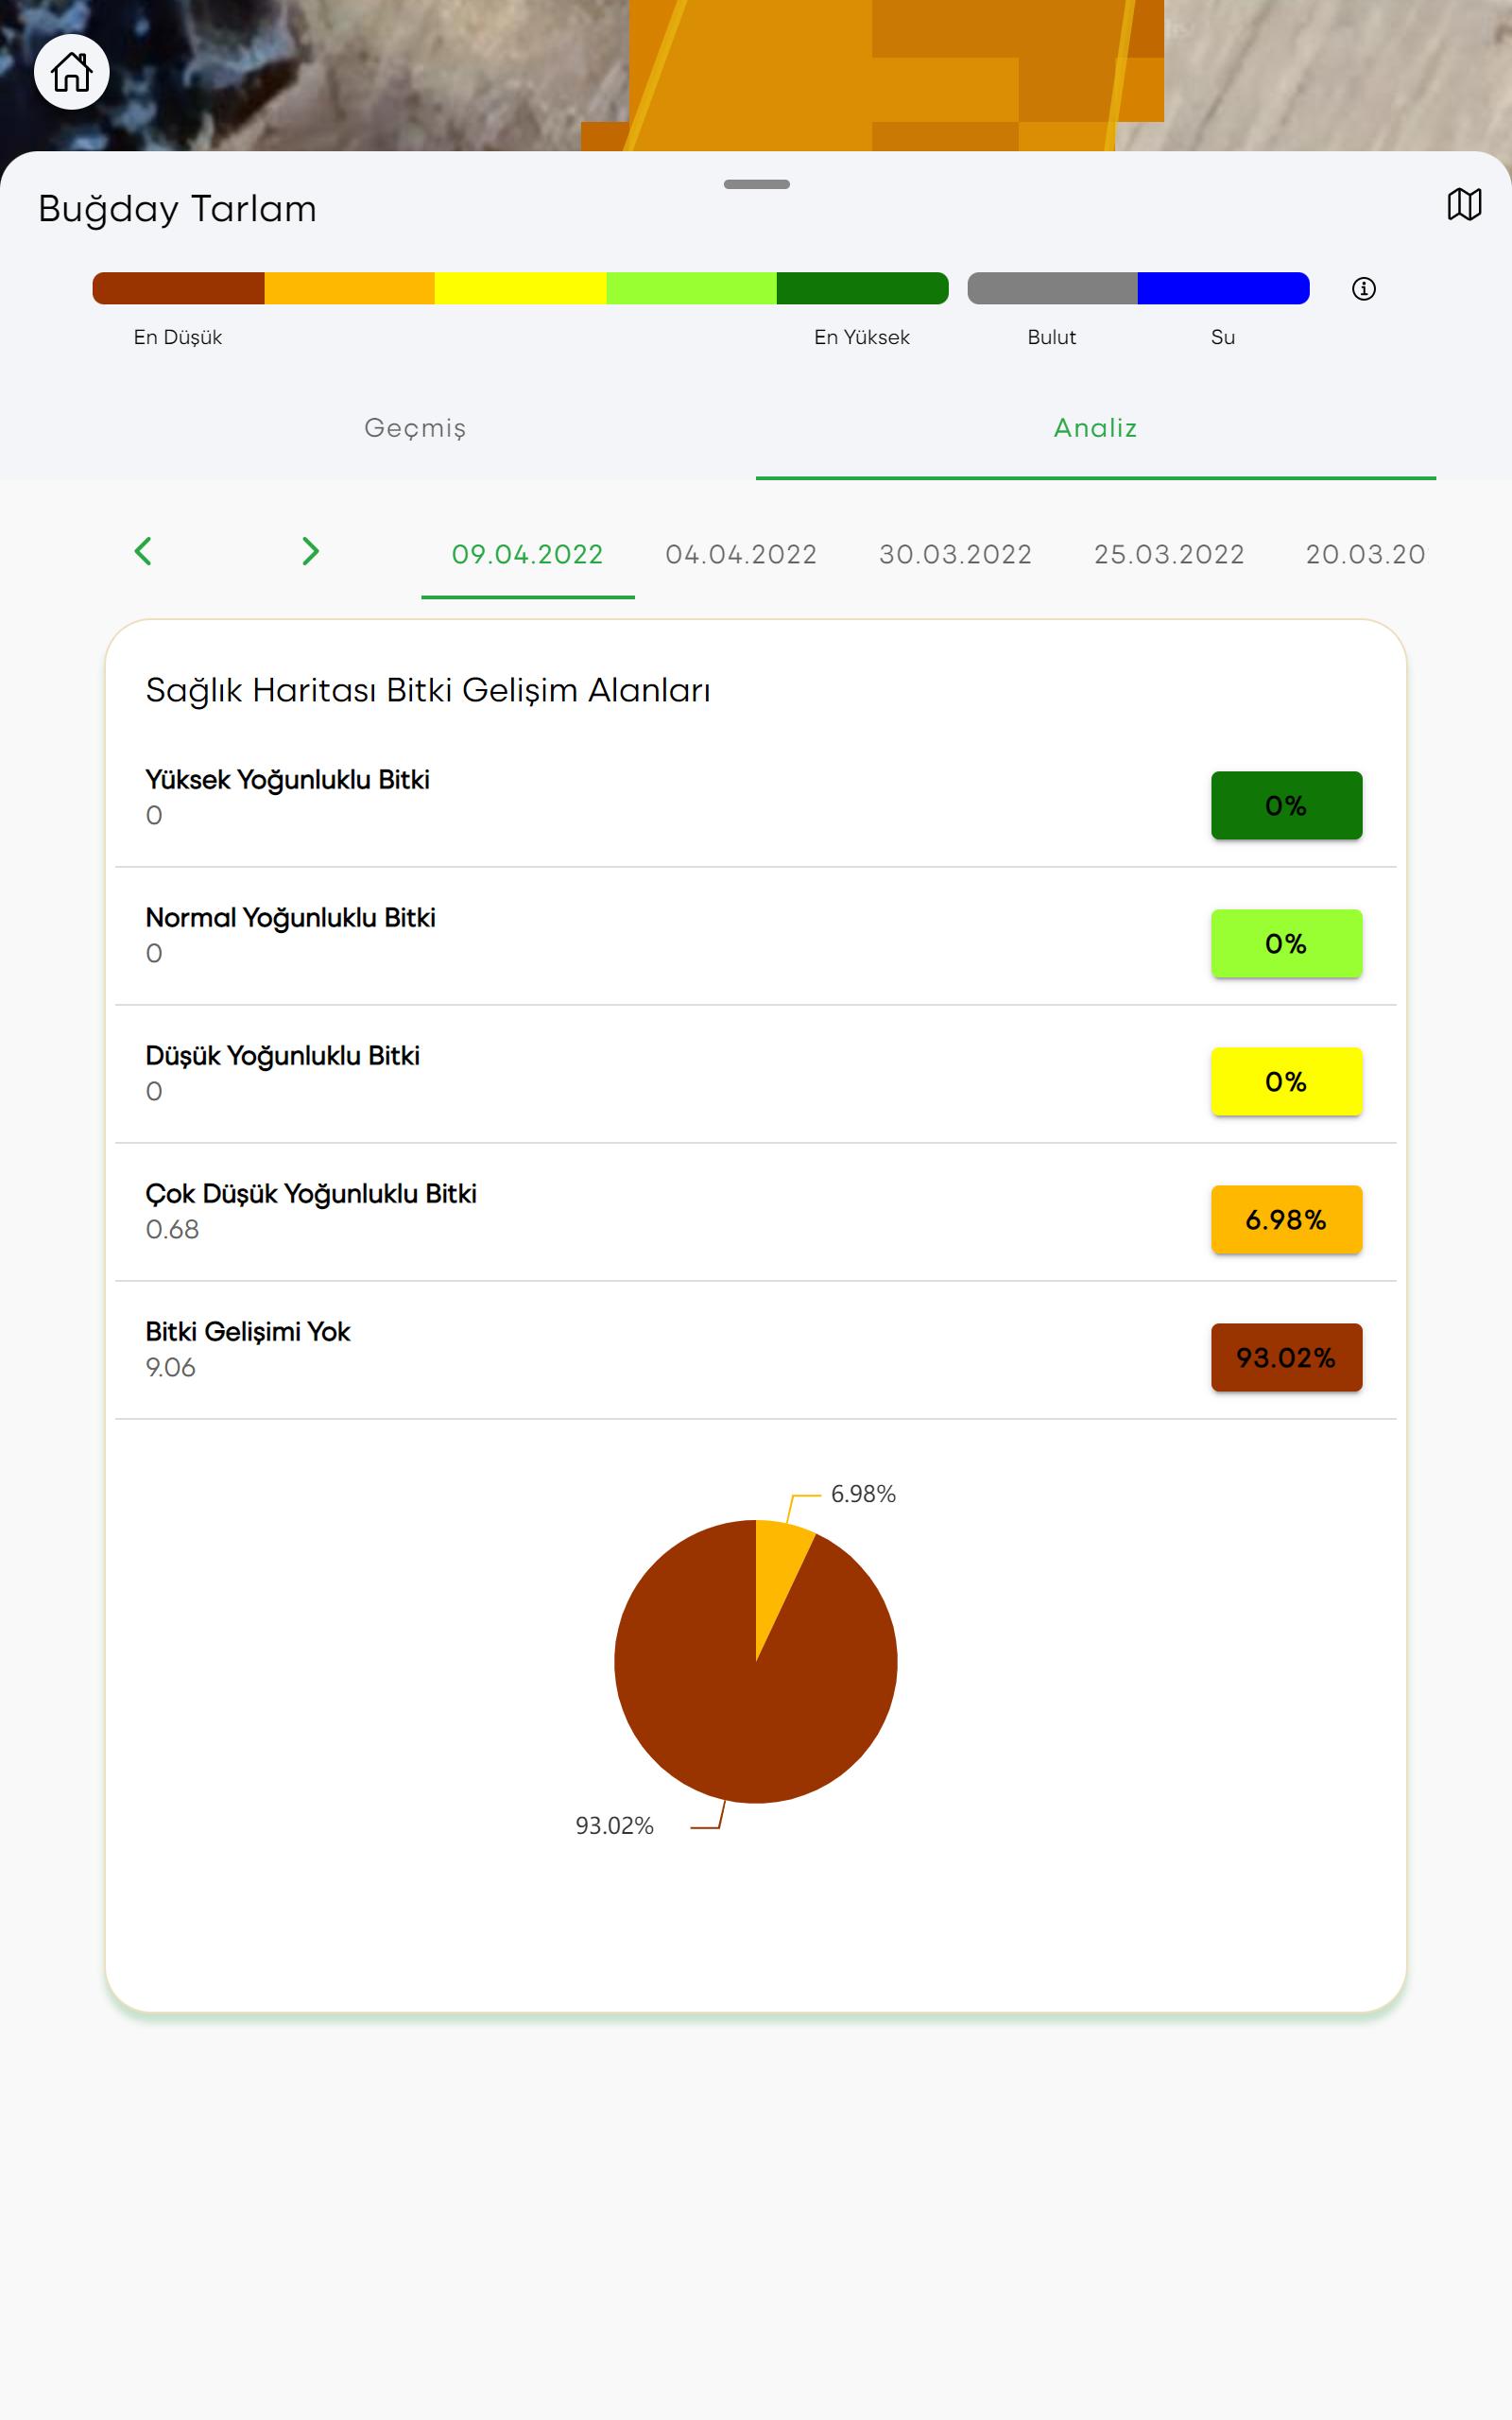Click the blue Su legend segment
Viewport: 1512px width, 2420px height.
tap(1224, 288)
